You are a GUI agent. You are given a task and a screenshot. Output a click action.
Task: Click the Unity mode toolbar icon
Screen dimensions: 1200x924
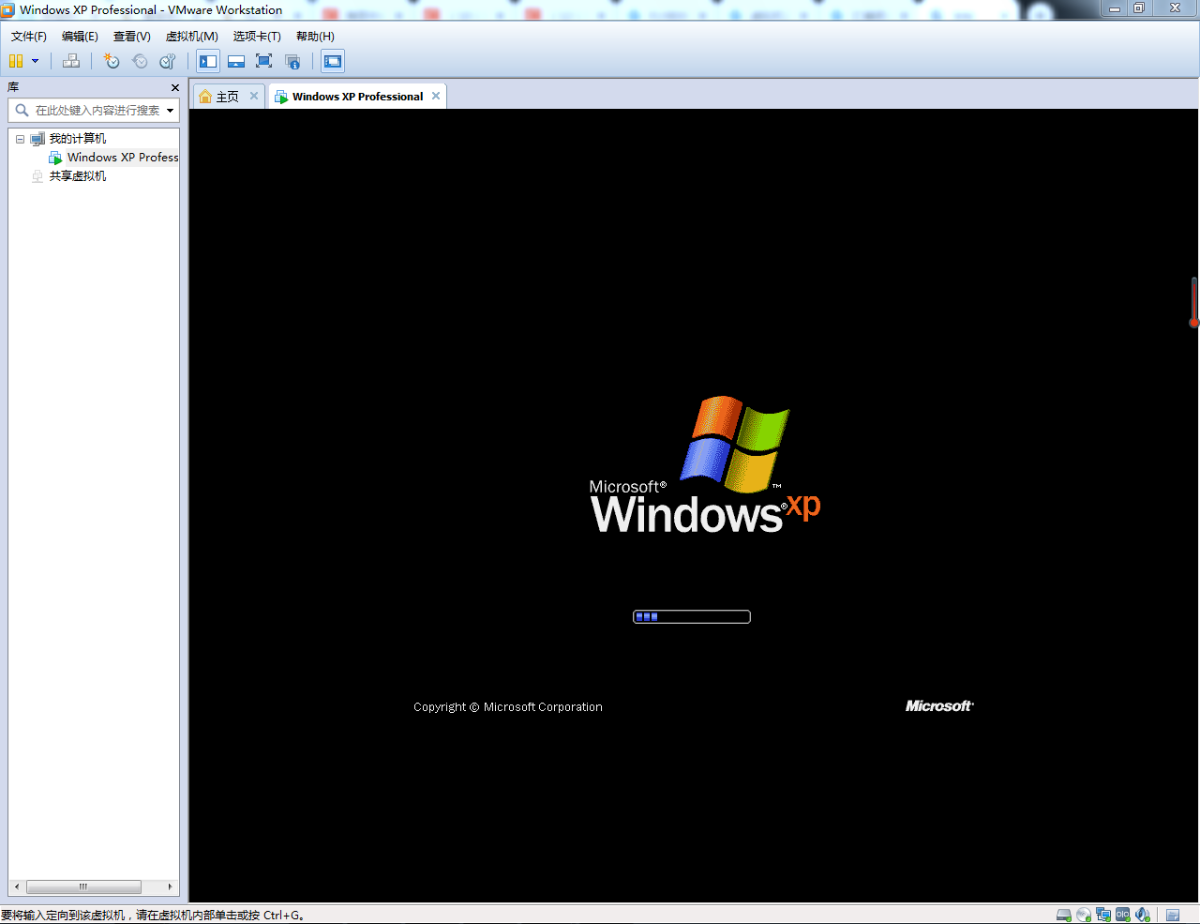pos(293,61)
